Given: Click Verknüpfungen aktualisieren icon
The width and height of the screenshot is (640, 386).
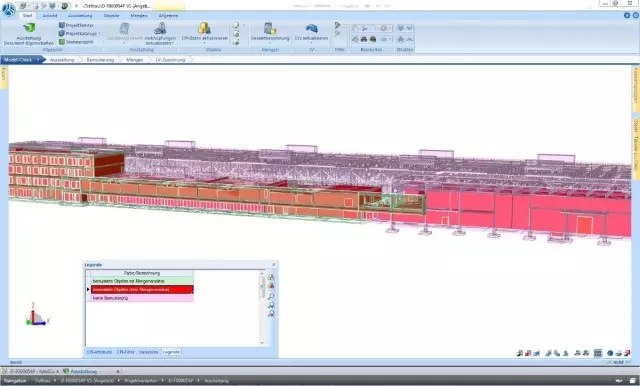Looking at the screenshot, I should [160, 28].
